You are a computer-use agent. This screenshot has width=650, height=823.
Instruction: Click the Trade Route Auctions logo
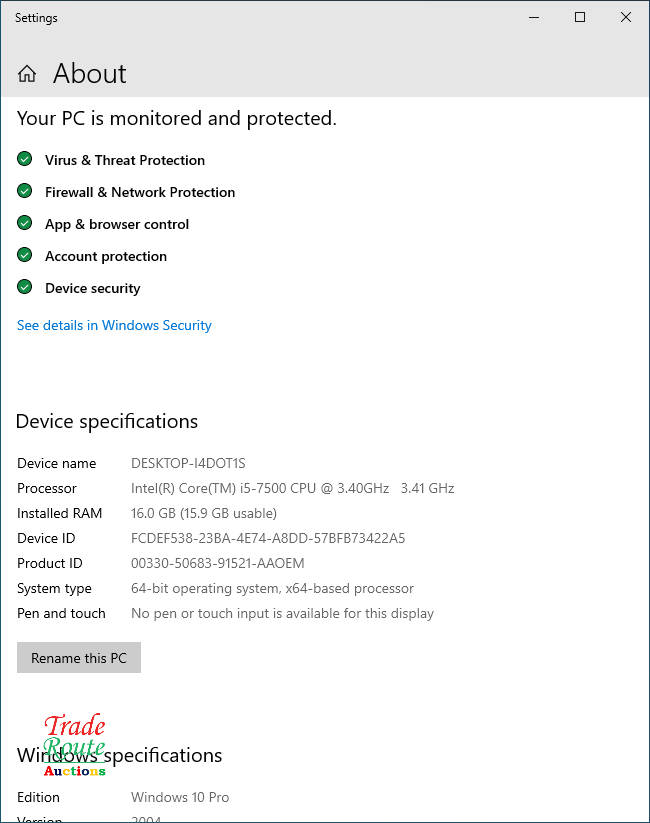pos(74,746)
